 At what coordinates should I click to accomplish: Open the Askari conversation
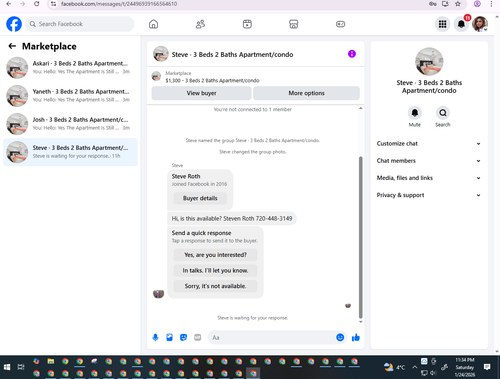tap(70, 67)
